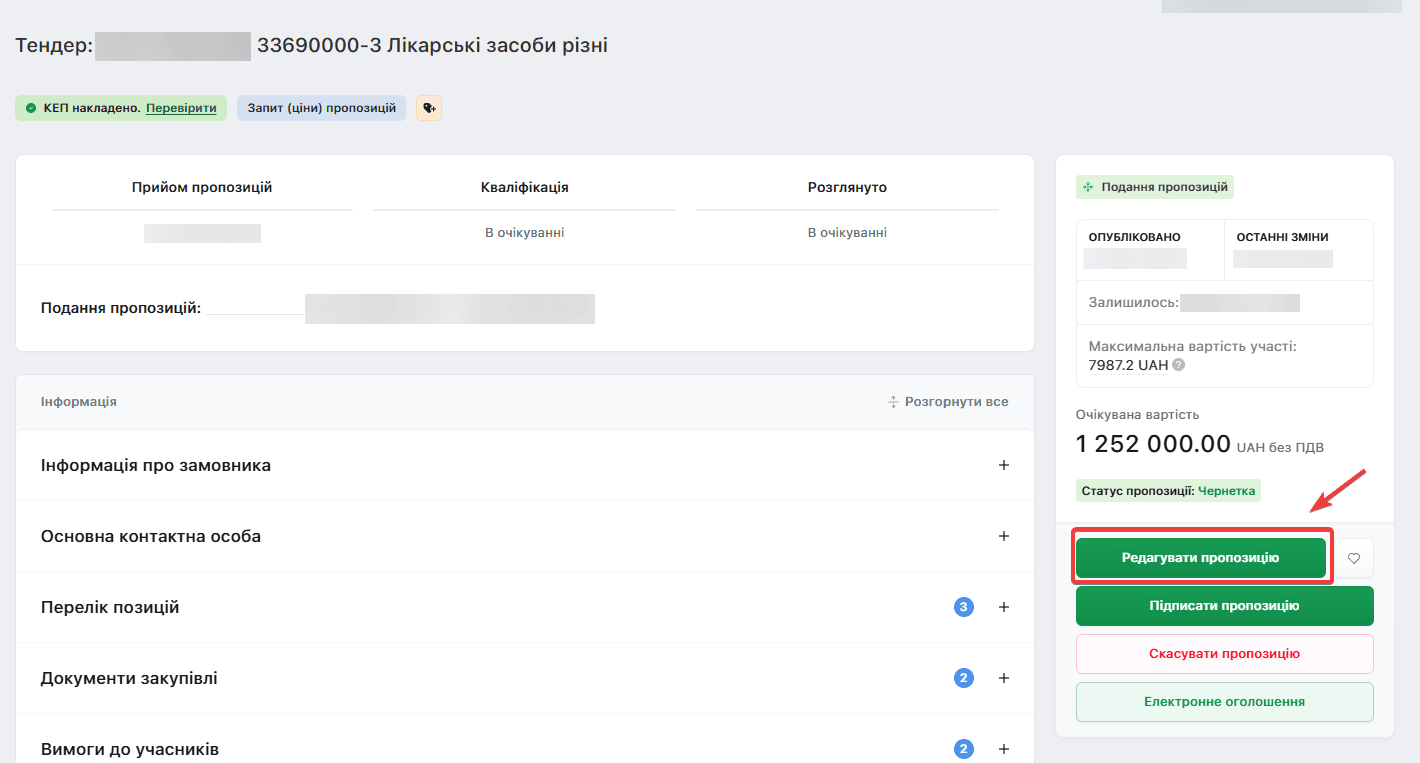This screenshot has height=763, width=1420.
Task: Click the Статус пропозиції: Чернетка label
Action: pyautogui.click(x=1169, y=491)
